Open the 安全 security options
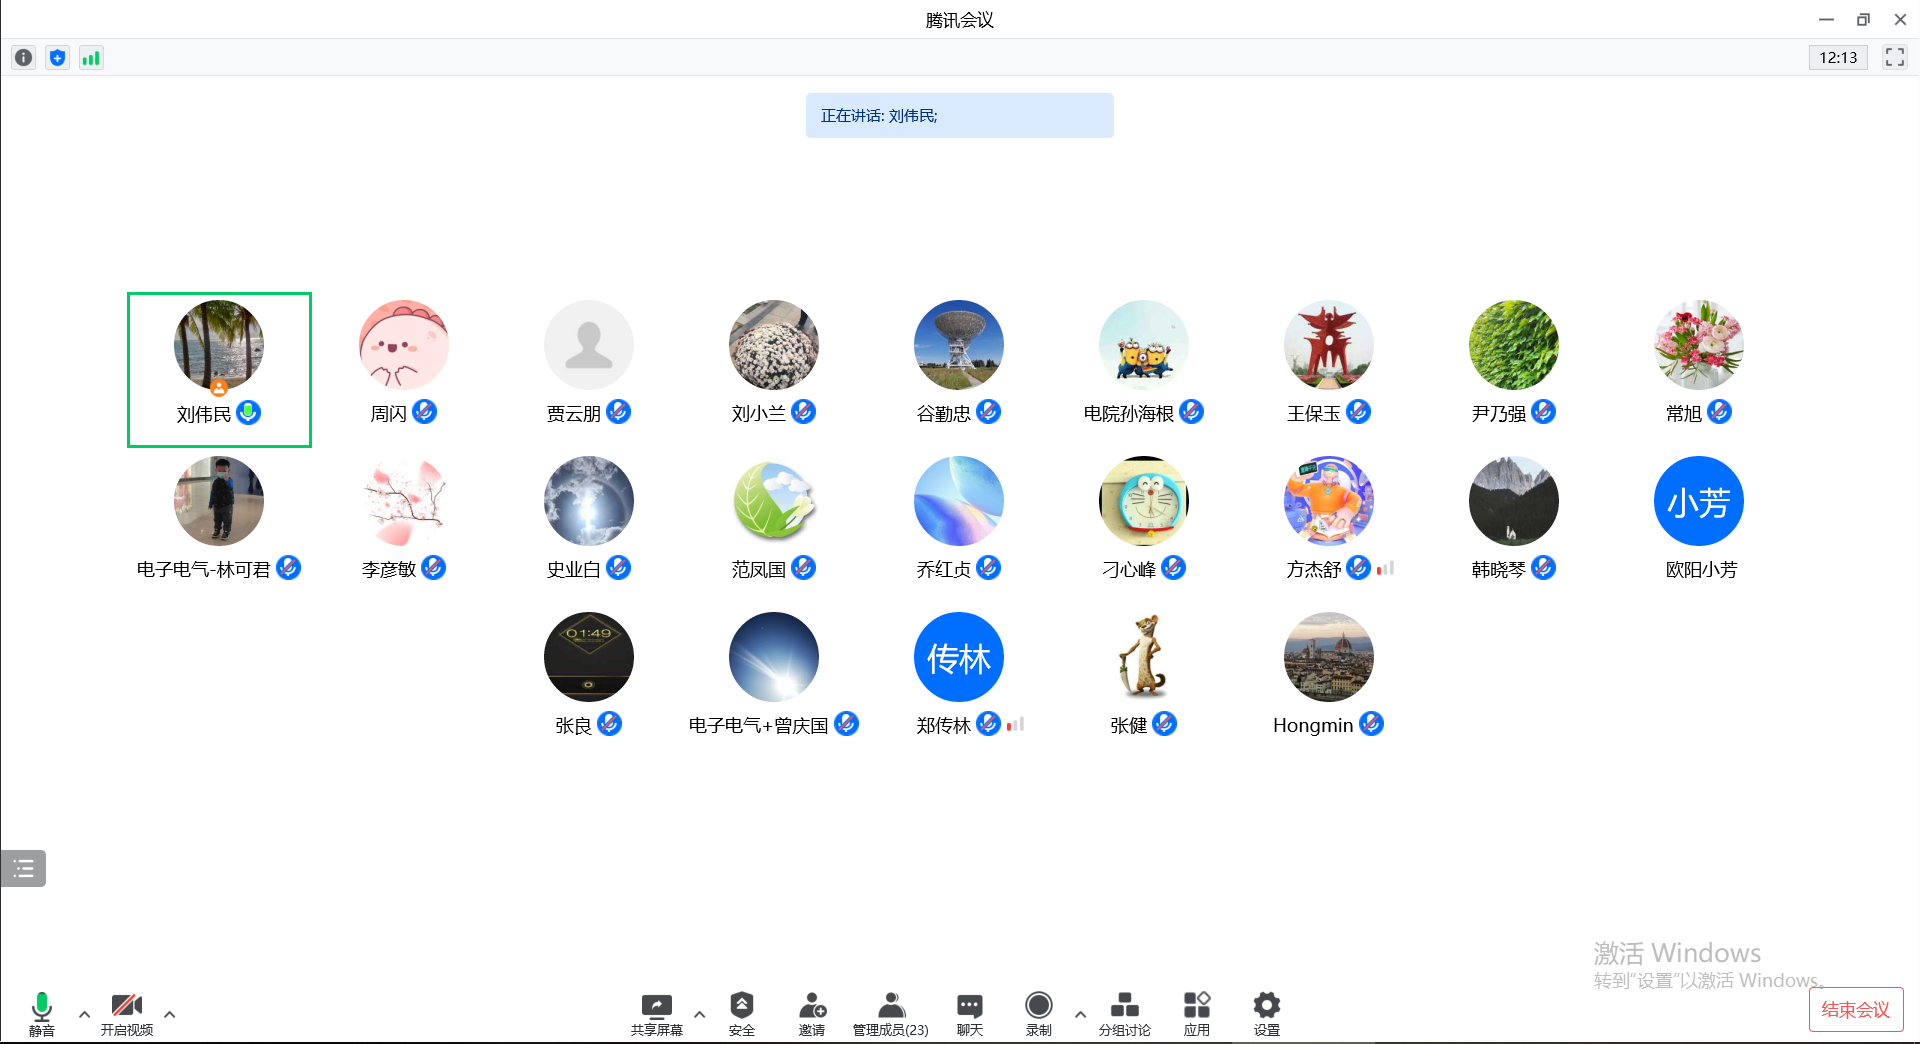Image resolution: width=1920 pixels, height=1044 pixels. [x=741, y=1013]
